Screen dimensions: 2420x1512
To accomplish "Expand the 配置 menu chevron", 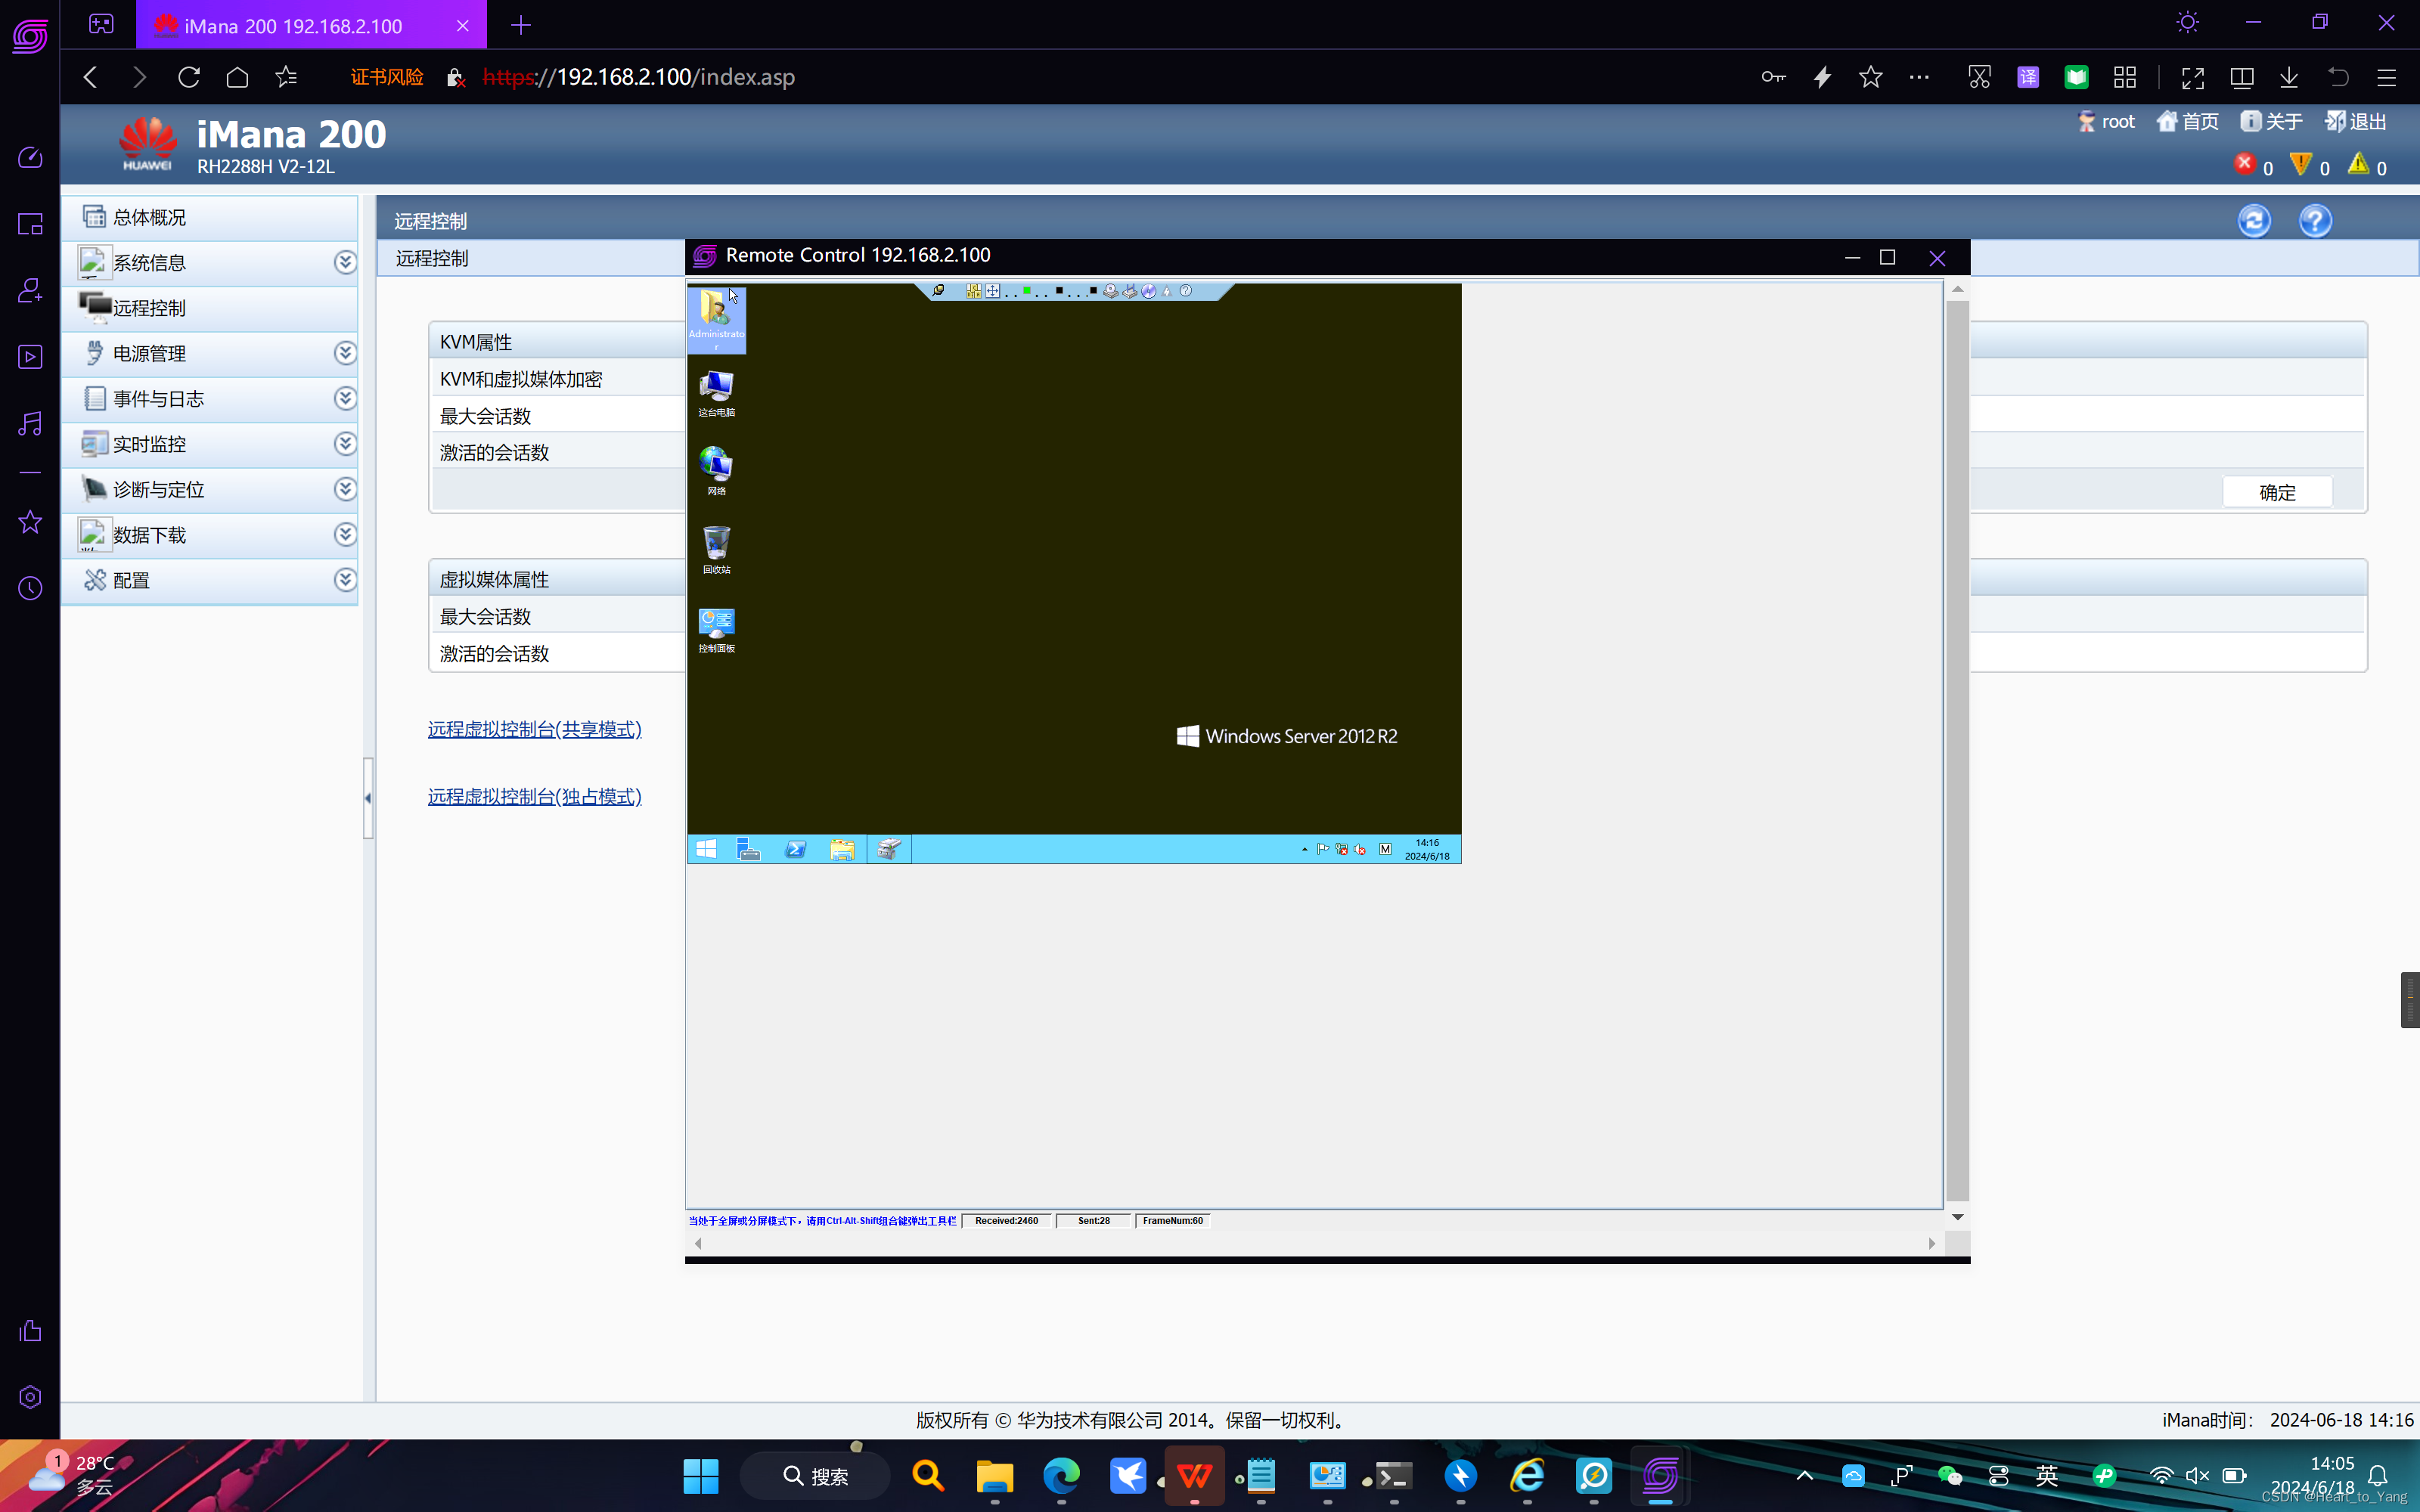I will pos(345,580).
